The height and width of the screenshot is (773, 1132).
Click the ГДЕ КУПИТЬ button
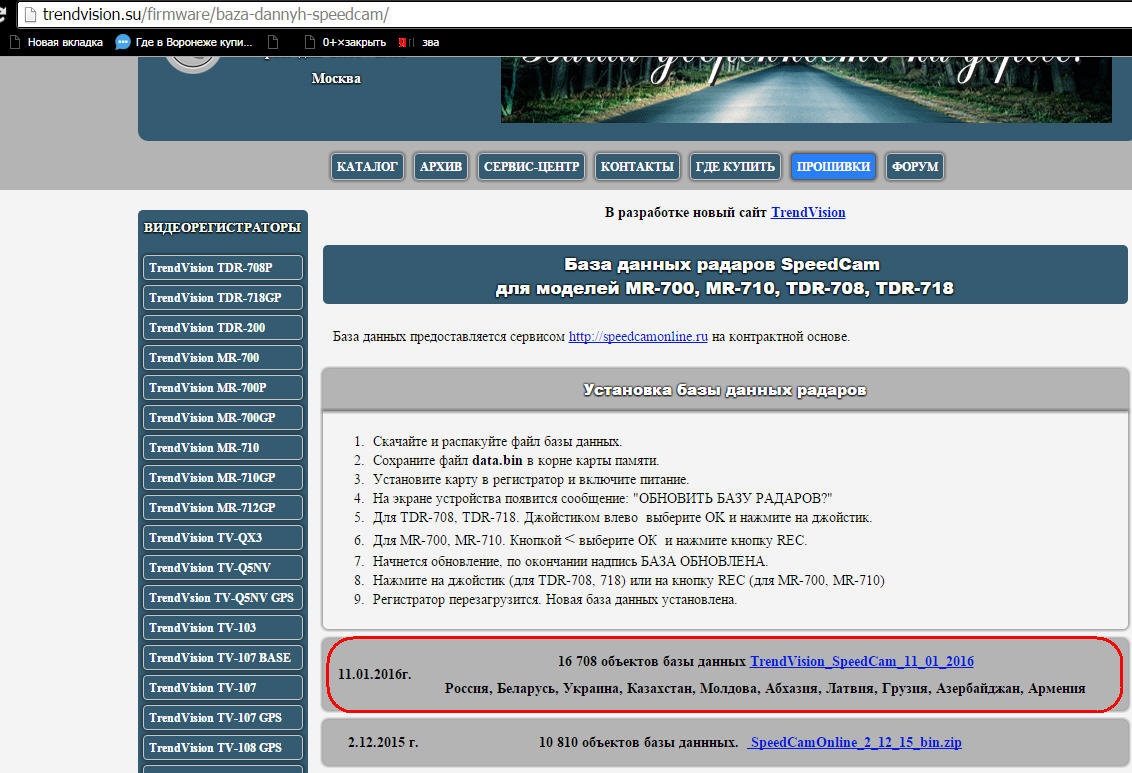(735, 167)
